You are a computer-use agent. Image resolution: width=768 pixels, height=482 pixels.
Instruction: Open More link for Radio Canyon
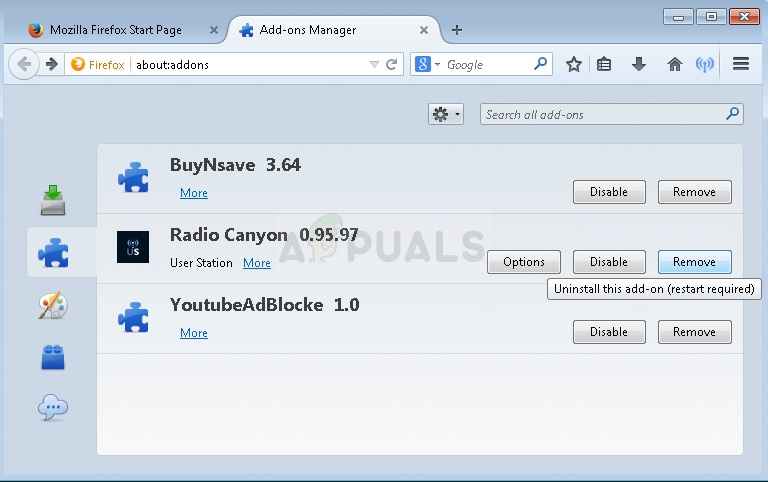pyautogui.click(x=257, y=263)
